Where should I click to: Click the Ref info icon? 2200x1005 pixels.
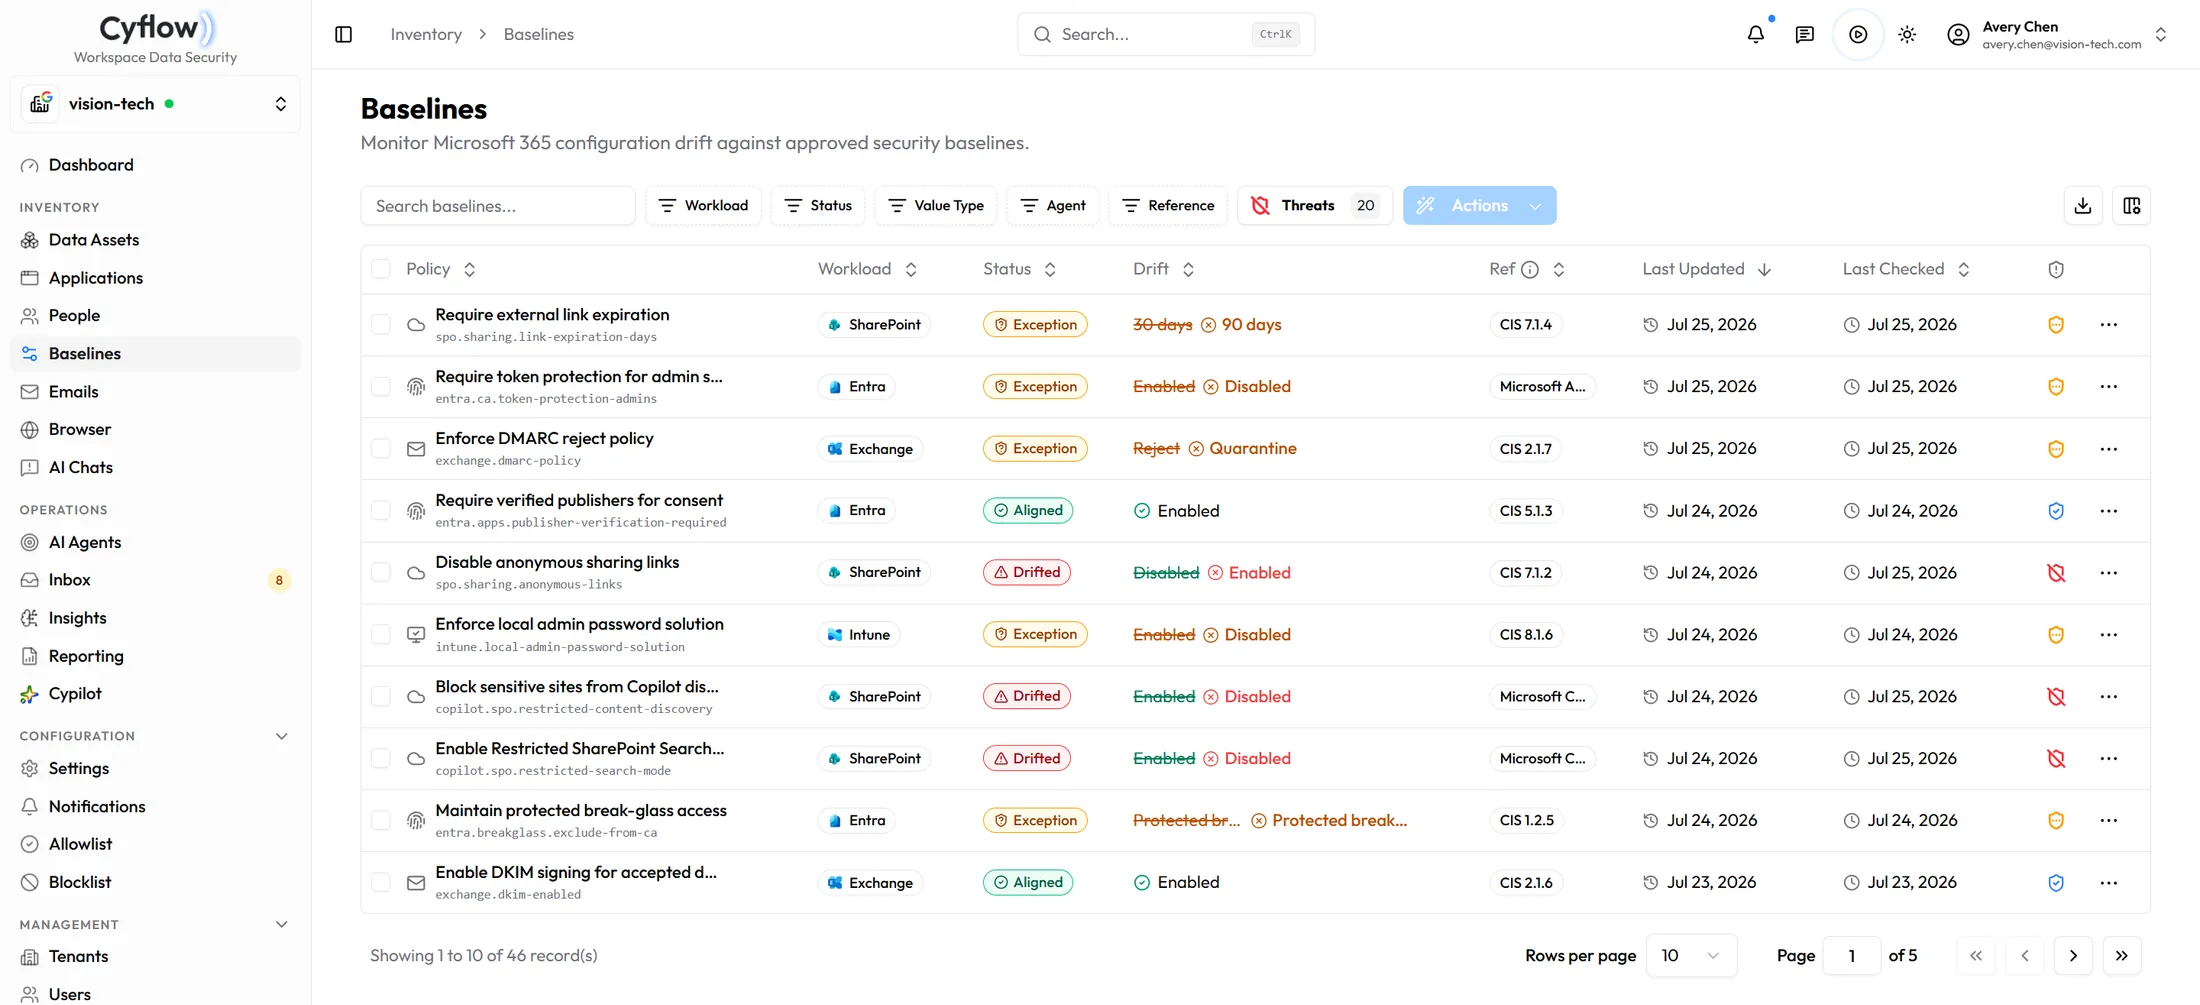tap(1530, 269)
